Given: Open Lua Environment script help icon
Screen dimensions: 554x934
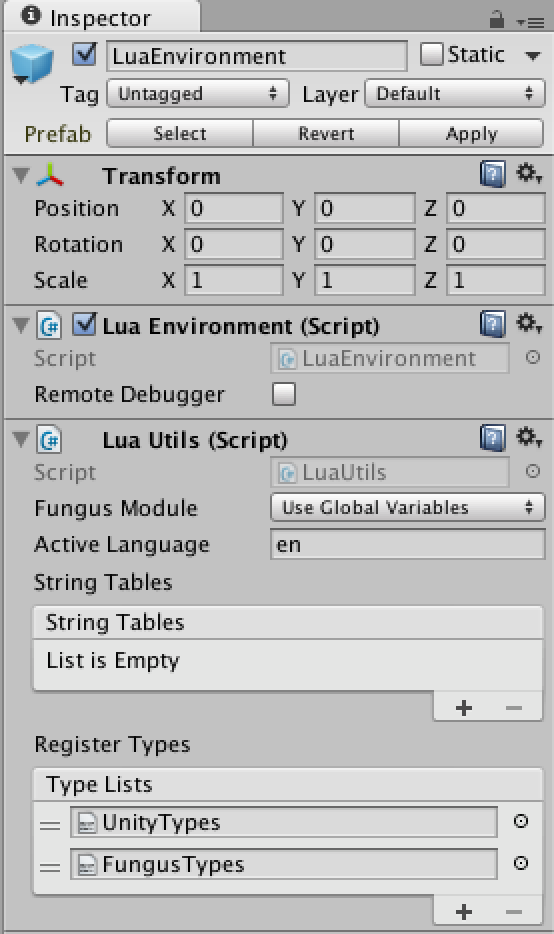Looking at the screenshot, I should 492,325.
